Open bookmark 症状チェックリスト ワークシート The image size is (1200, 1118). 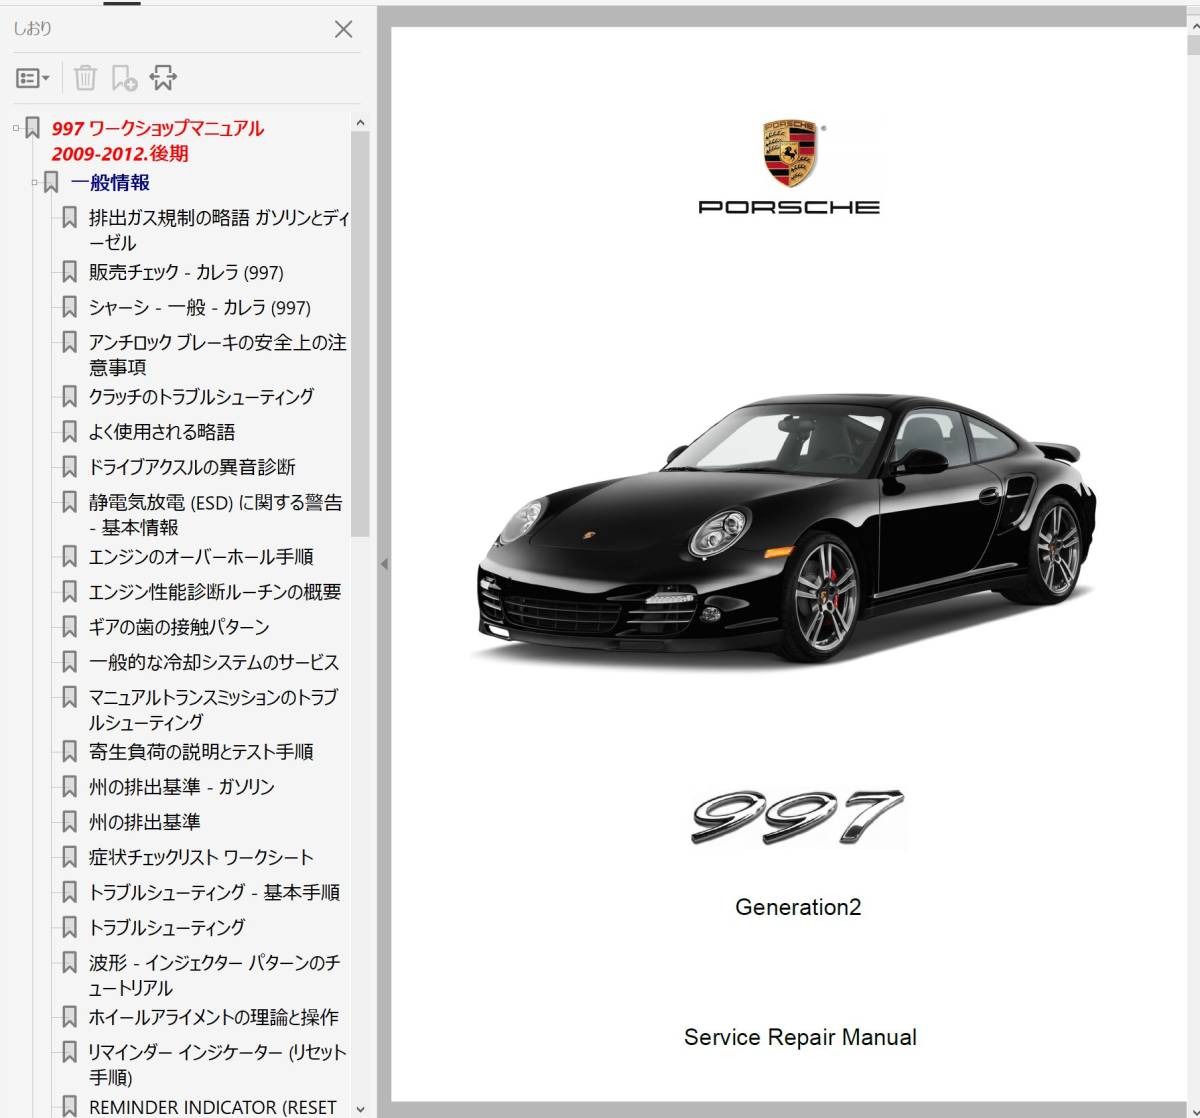201,857
